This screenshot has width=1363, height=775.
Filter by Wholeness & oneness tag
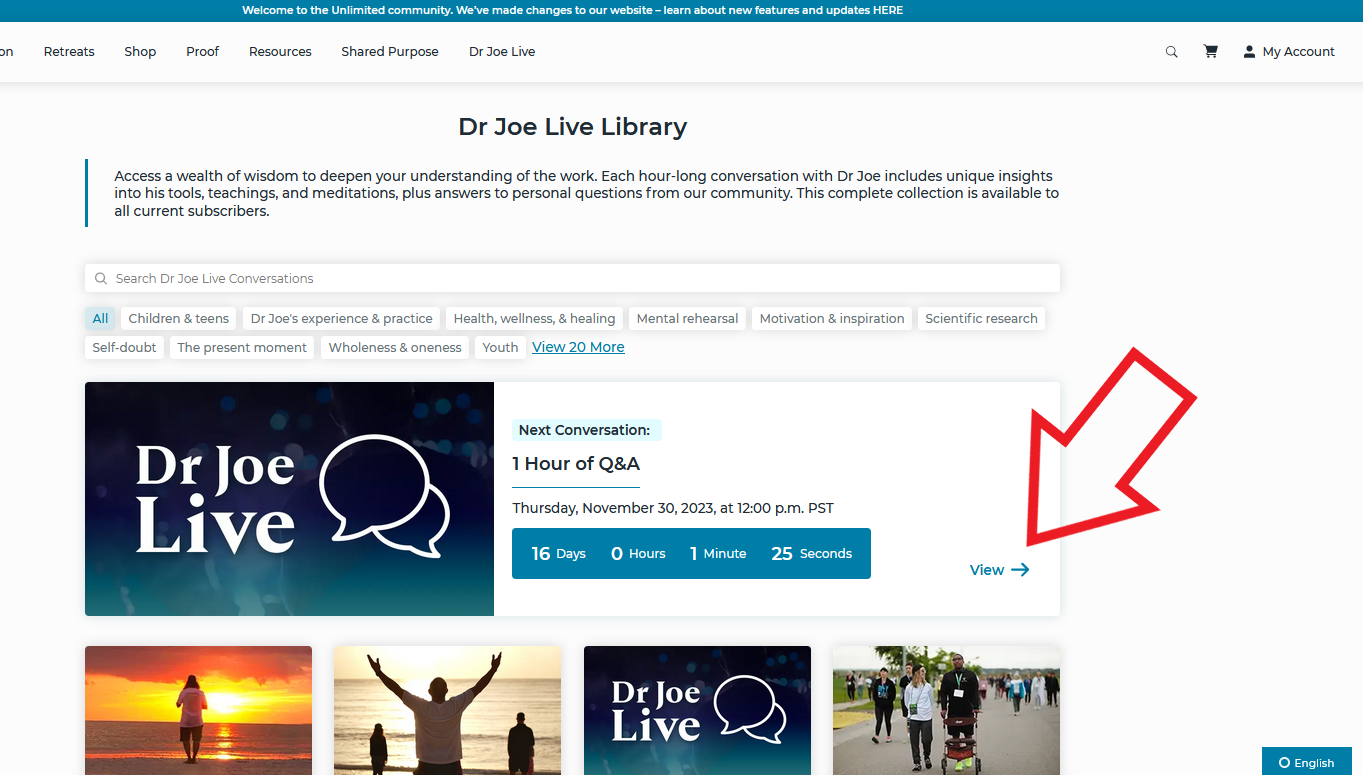coord(395,348)
